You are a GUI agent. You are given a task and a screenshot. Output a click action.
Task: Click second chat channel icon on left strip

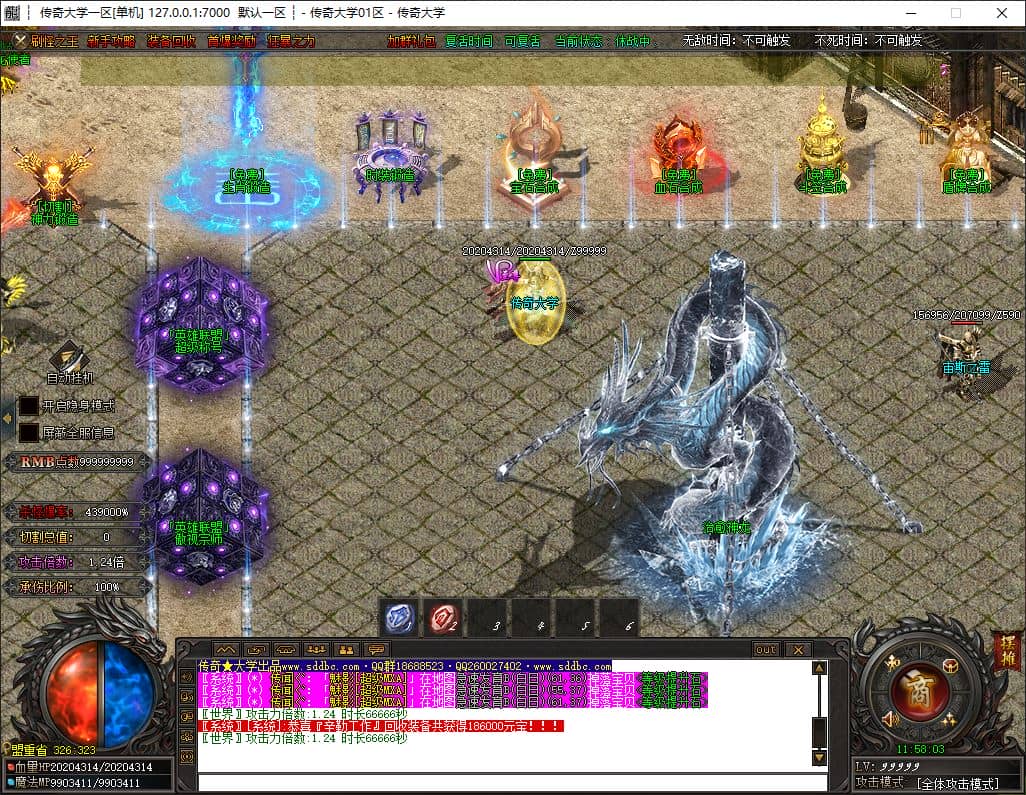click(187, 698)
